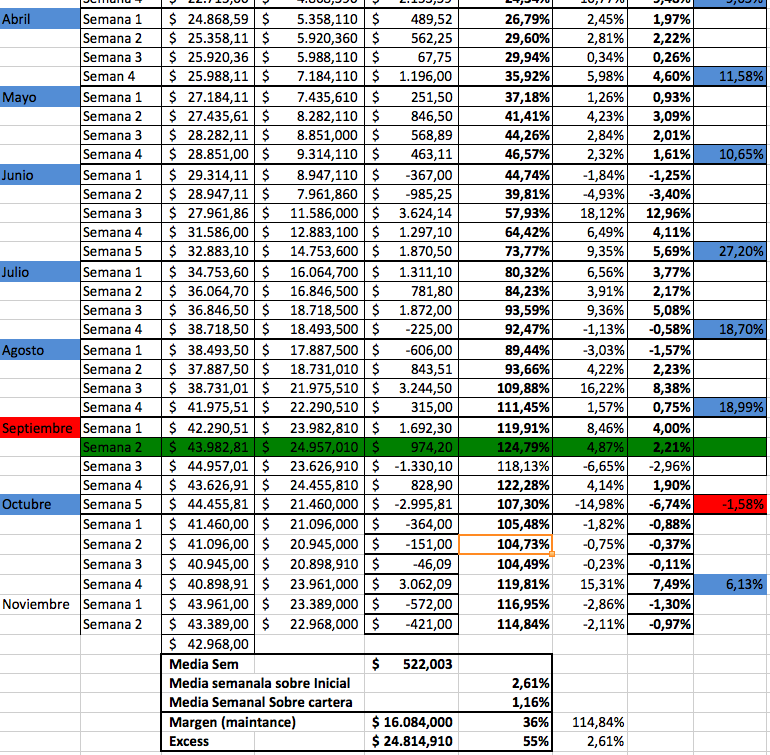
Task: Click the blue 10,65% monthly total cell
Action: tap(730, 154)
